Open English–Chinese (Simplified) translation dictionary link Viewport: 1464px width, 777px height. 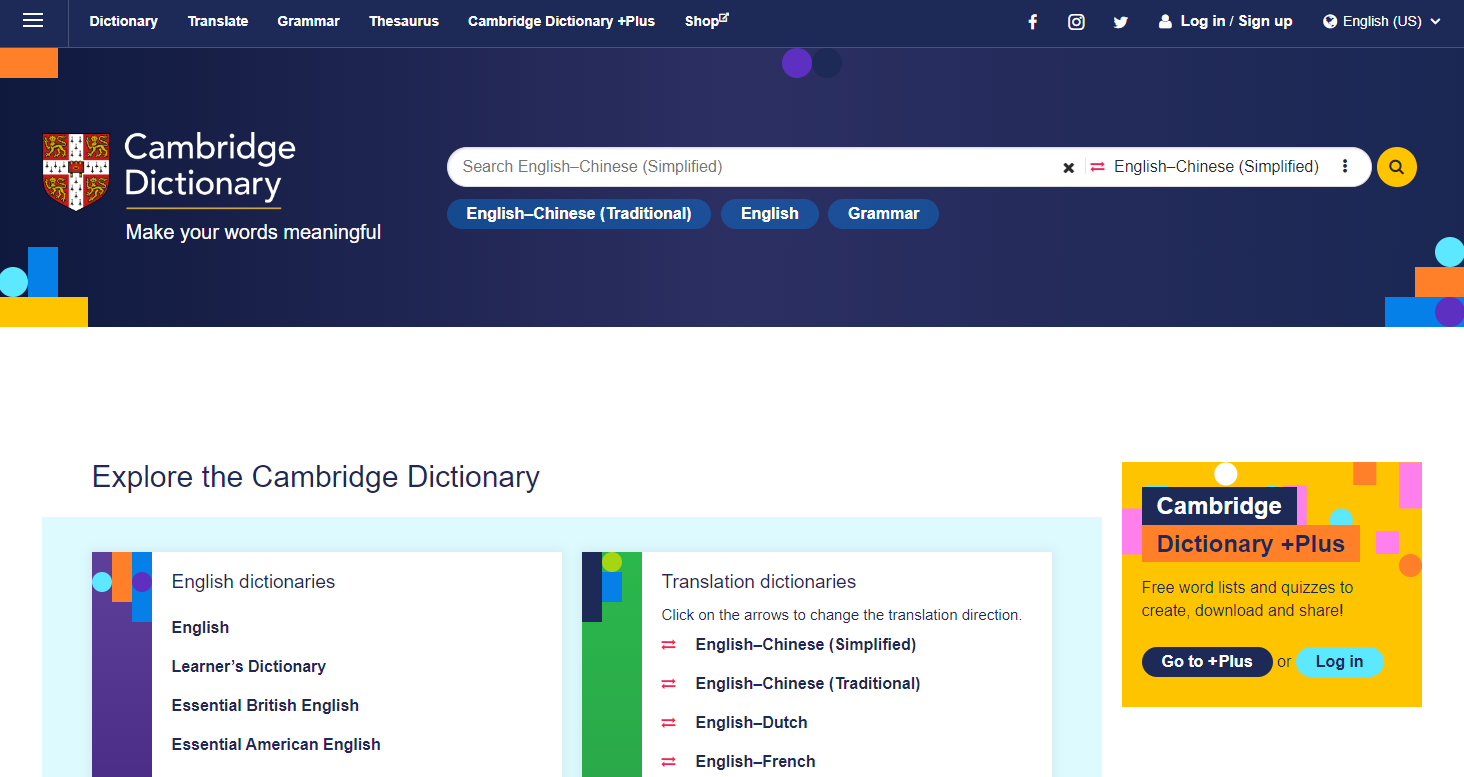(806, 645)
